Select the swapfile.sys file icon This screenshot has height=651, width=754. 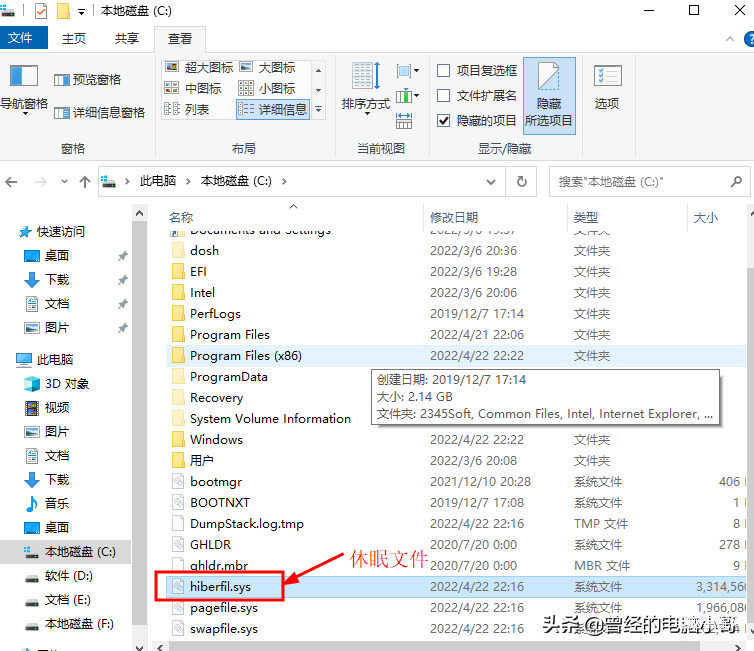pos(178,628)
